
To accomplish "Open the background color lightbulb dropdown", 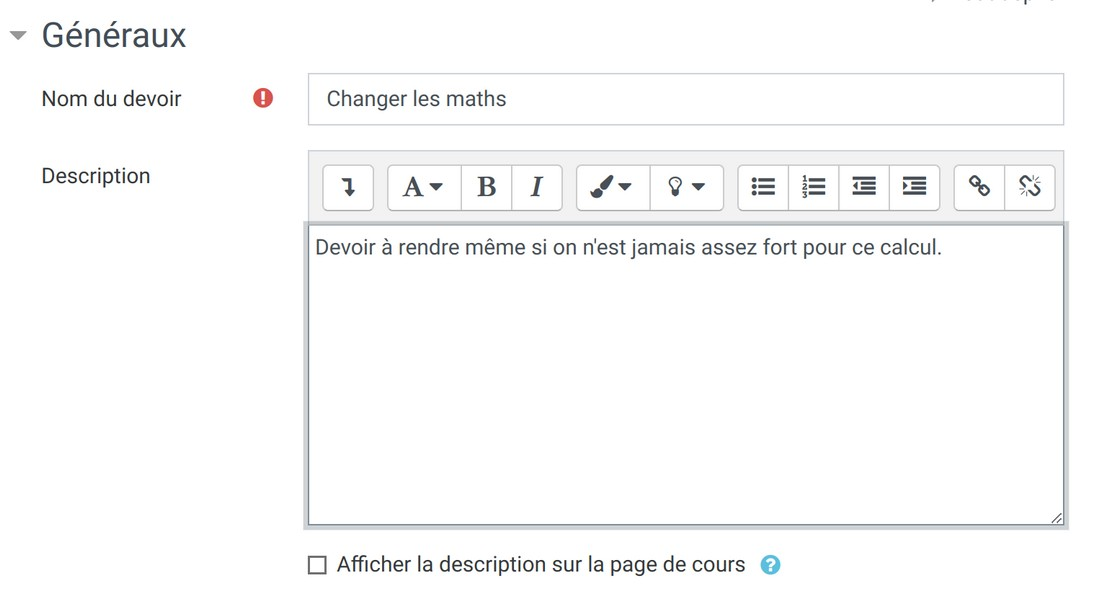I will (x=686, y=187).
